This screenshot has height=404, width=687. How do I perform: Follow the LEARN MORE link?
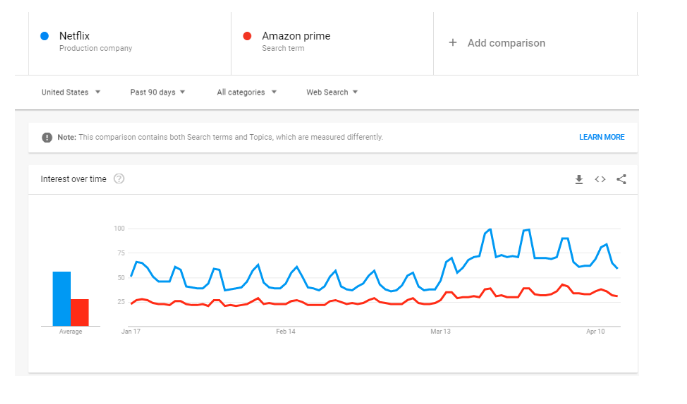pyautogui.click(x=601, y=137)
